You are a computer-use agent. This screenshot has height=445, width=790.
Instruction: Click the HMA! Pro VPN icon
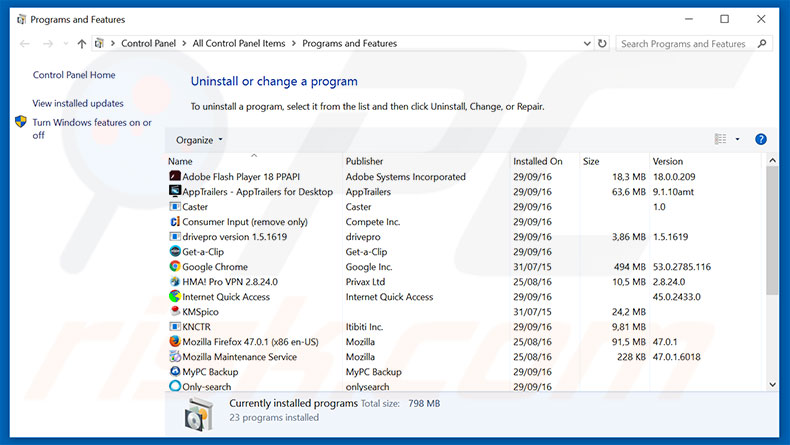pos(175,281)
